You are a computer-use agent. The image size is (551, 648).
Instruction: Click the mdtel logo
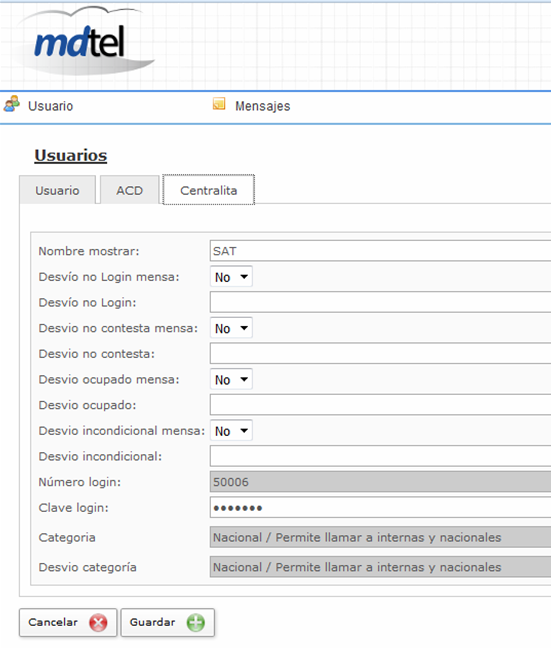pyautogui.click(x=81, y=41)
